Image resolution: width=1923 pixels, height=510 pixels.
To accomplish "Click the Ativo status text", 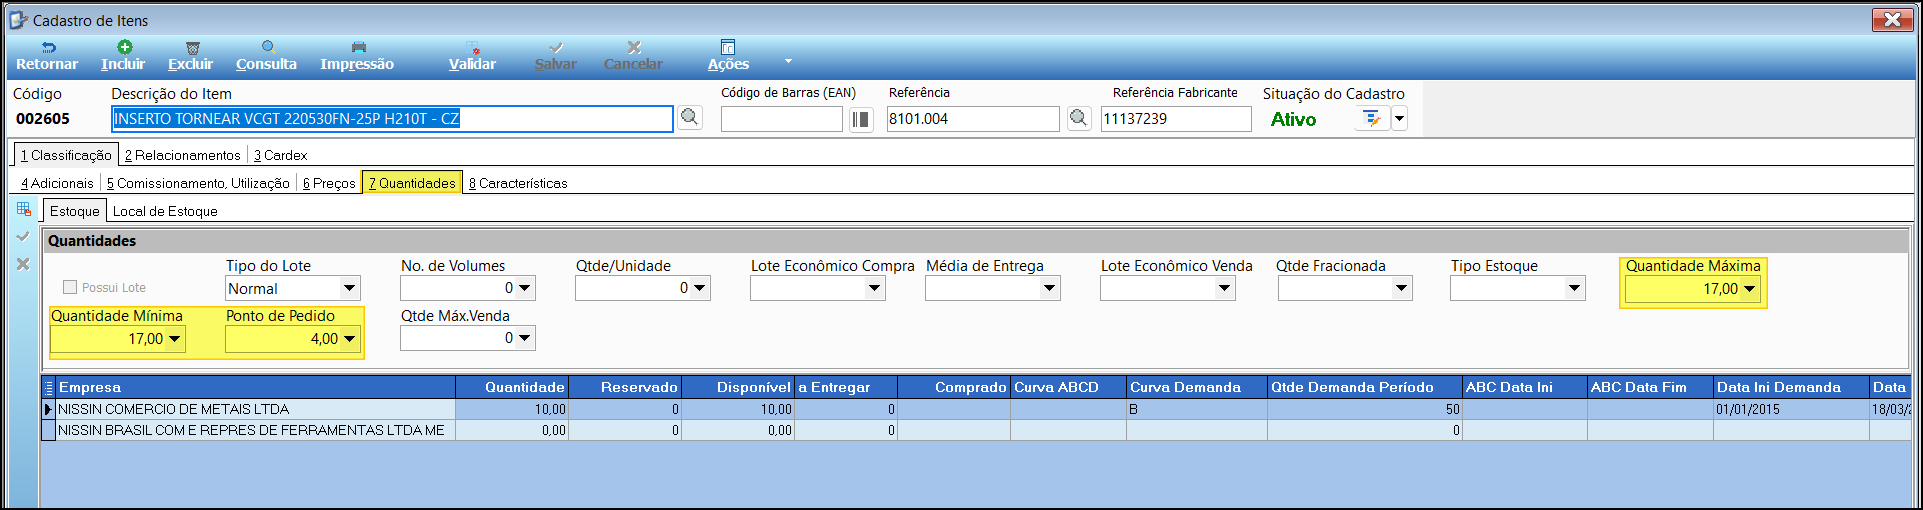I will tap(1293, 119).
